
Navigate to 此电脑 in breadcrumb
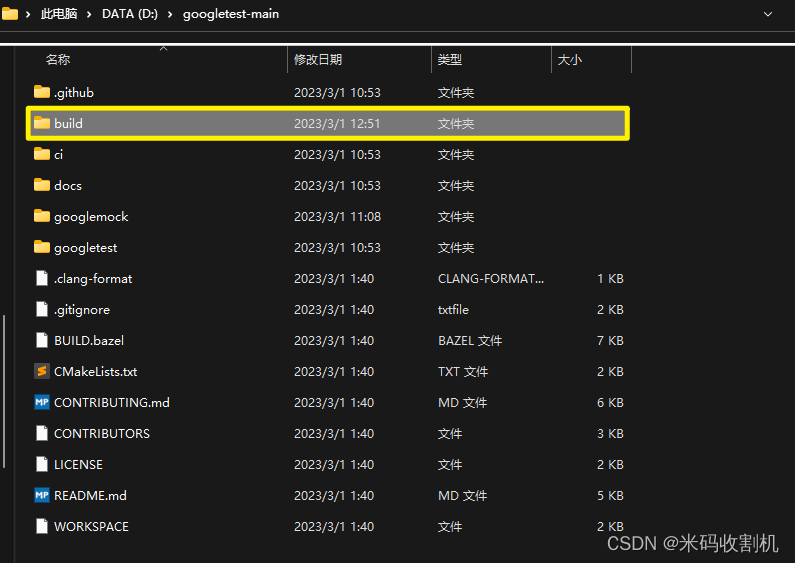point(59,14)
